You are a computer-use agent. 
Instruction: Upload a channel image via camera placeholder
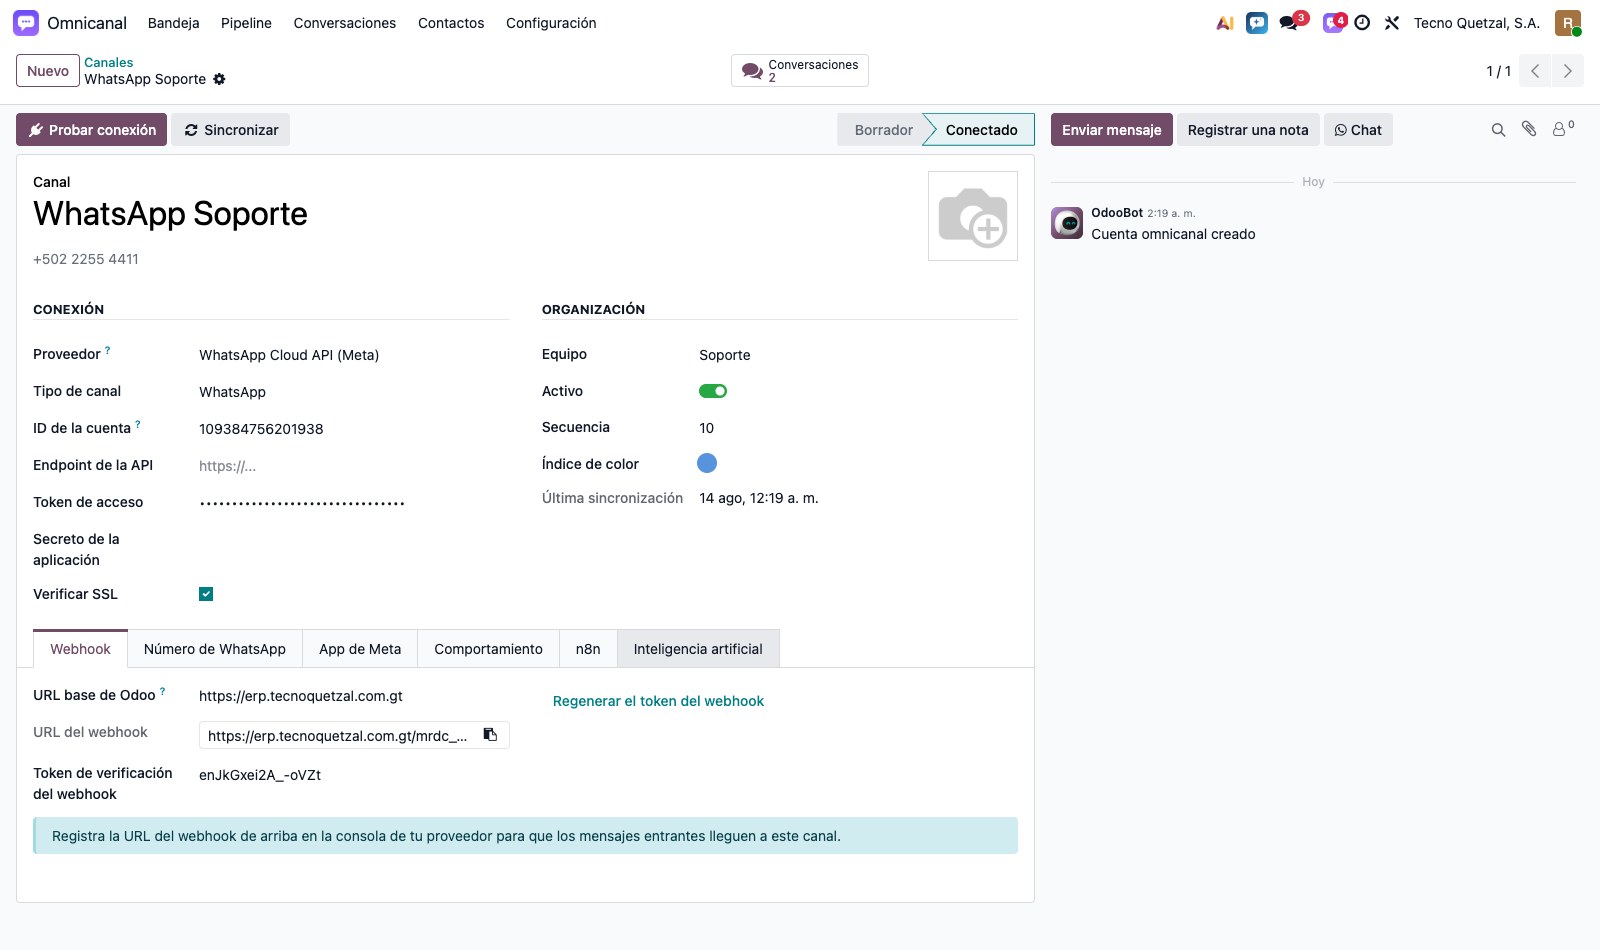pos(973,216)
